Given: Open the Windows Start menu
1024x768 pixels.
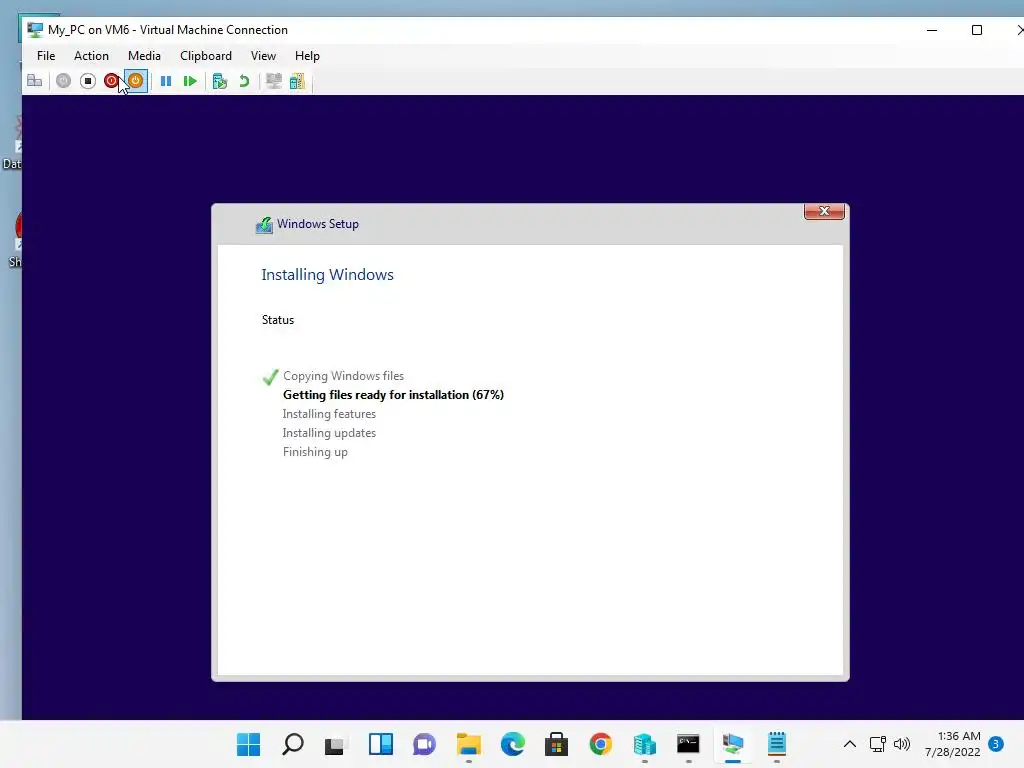Looking at the screenshot, I should coord(248,744).
